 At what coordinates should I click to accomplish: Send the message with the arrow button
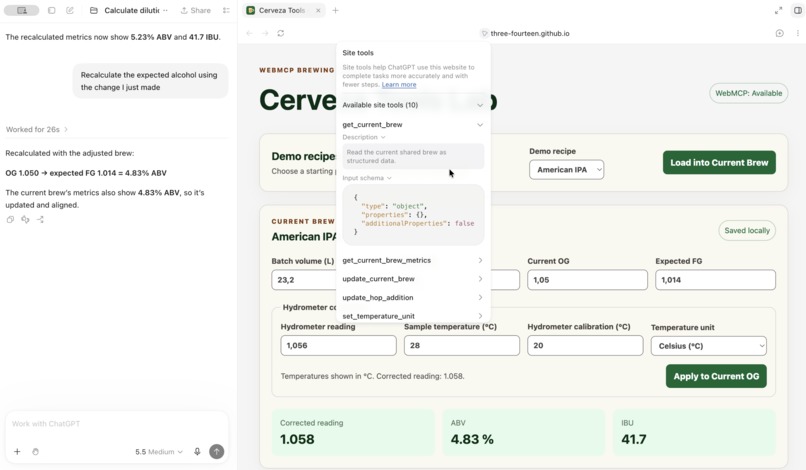[216, 451]
